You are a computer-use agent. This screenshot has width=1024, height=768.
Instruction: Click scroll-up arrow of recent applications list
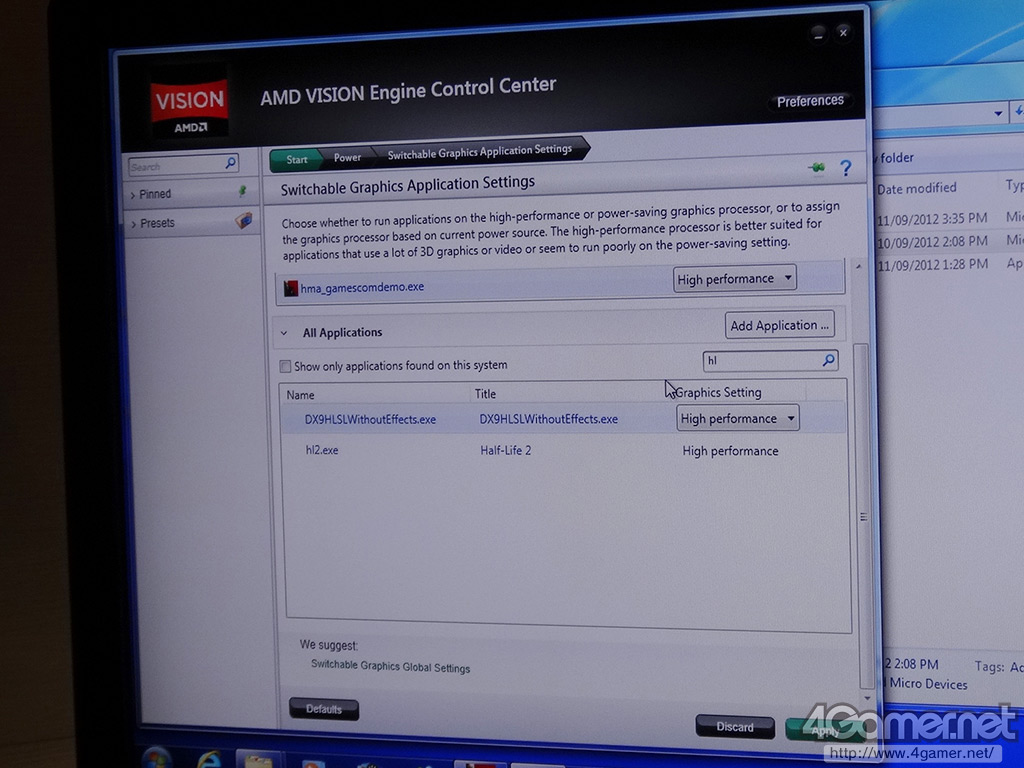tap(858, 267)
